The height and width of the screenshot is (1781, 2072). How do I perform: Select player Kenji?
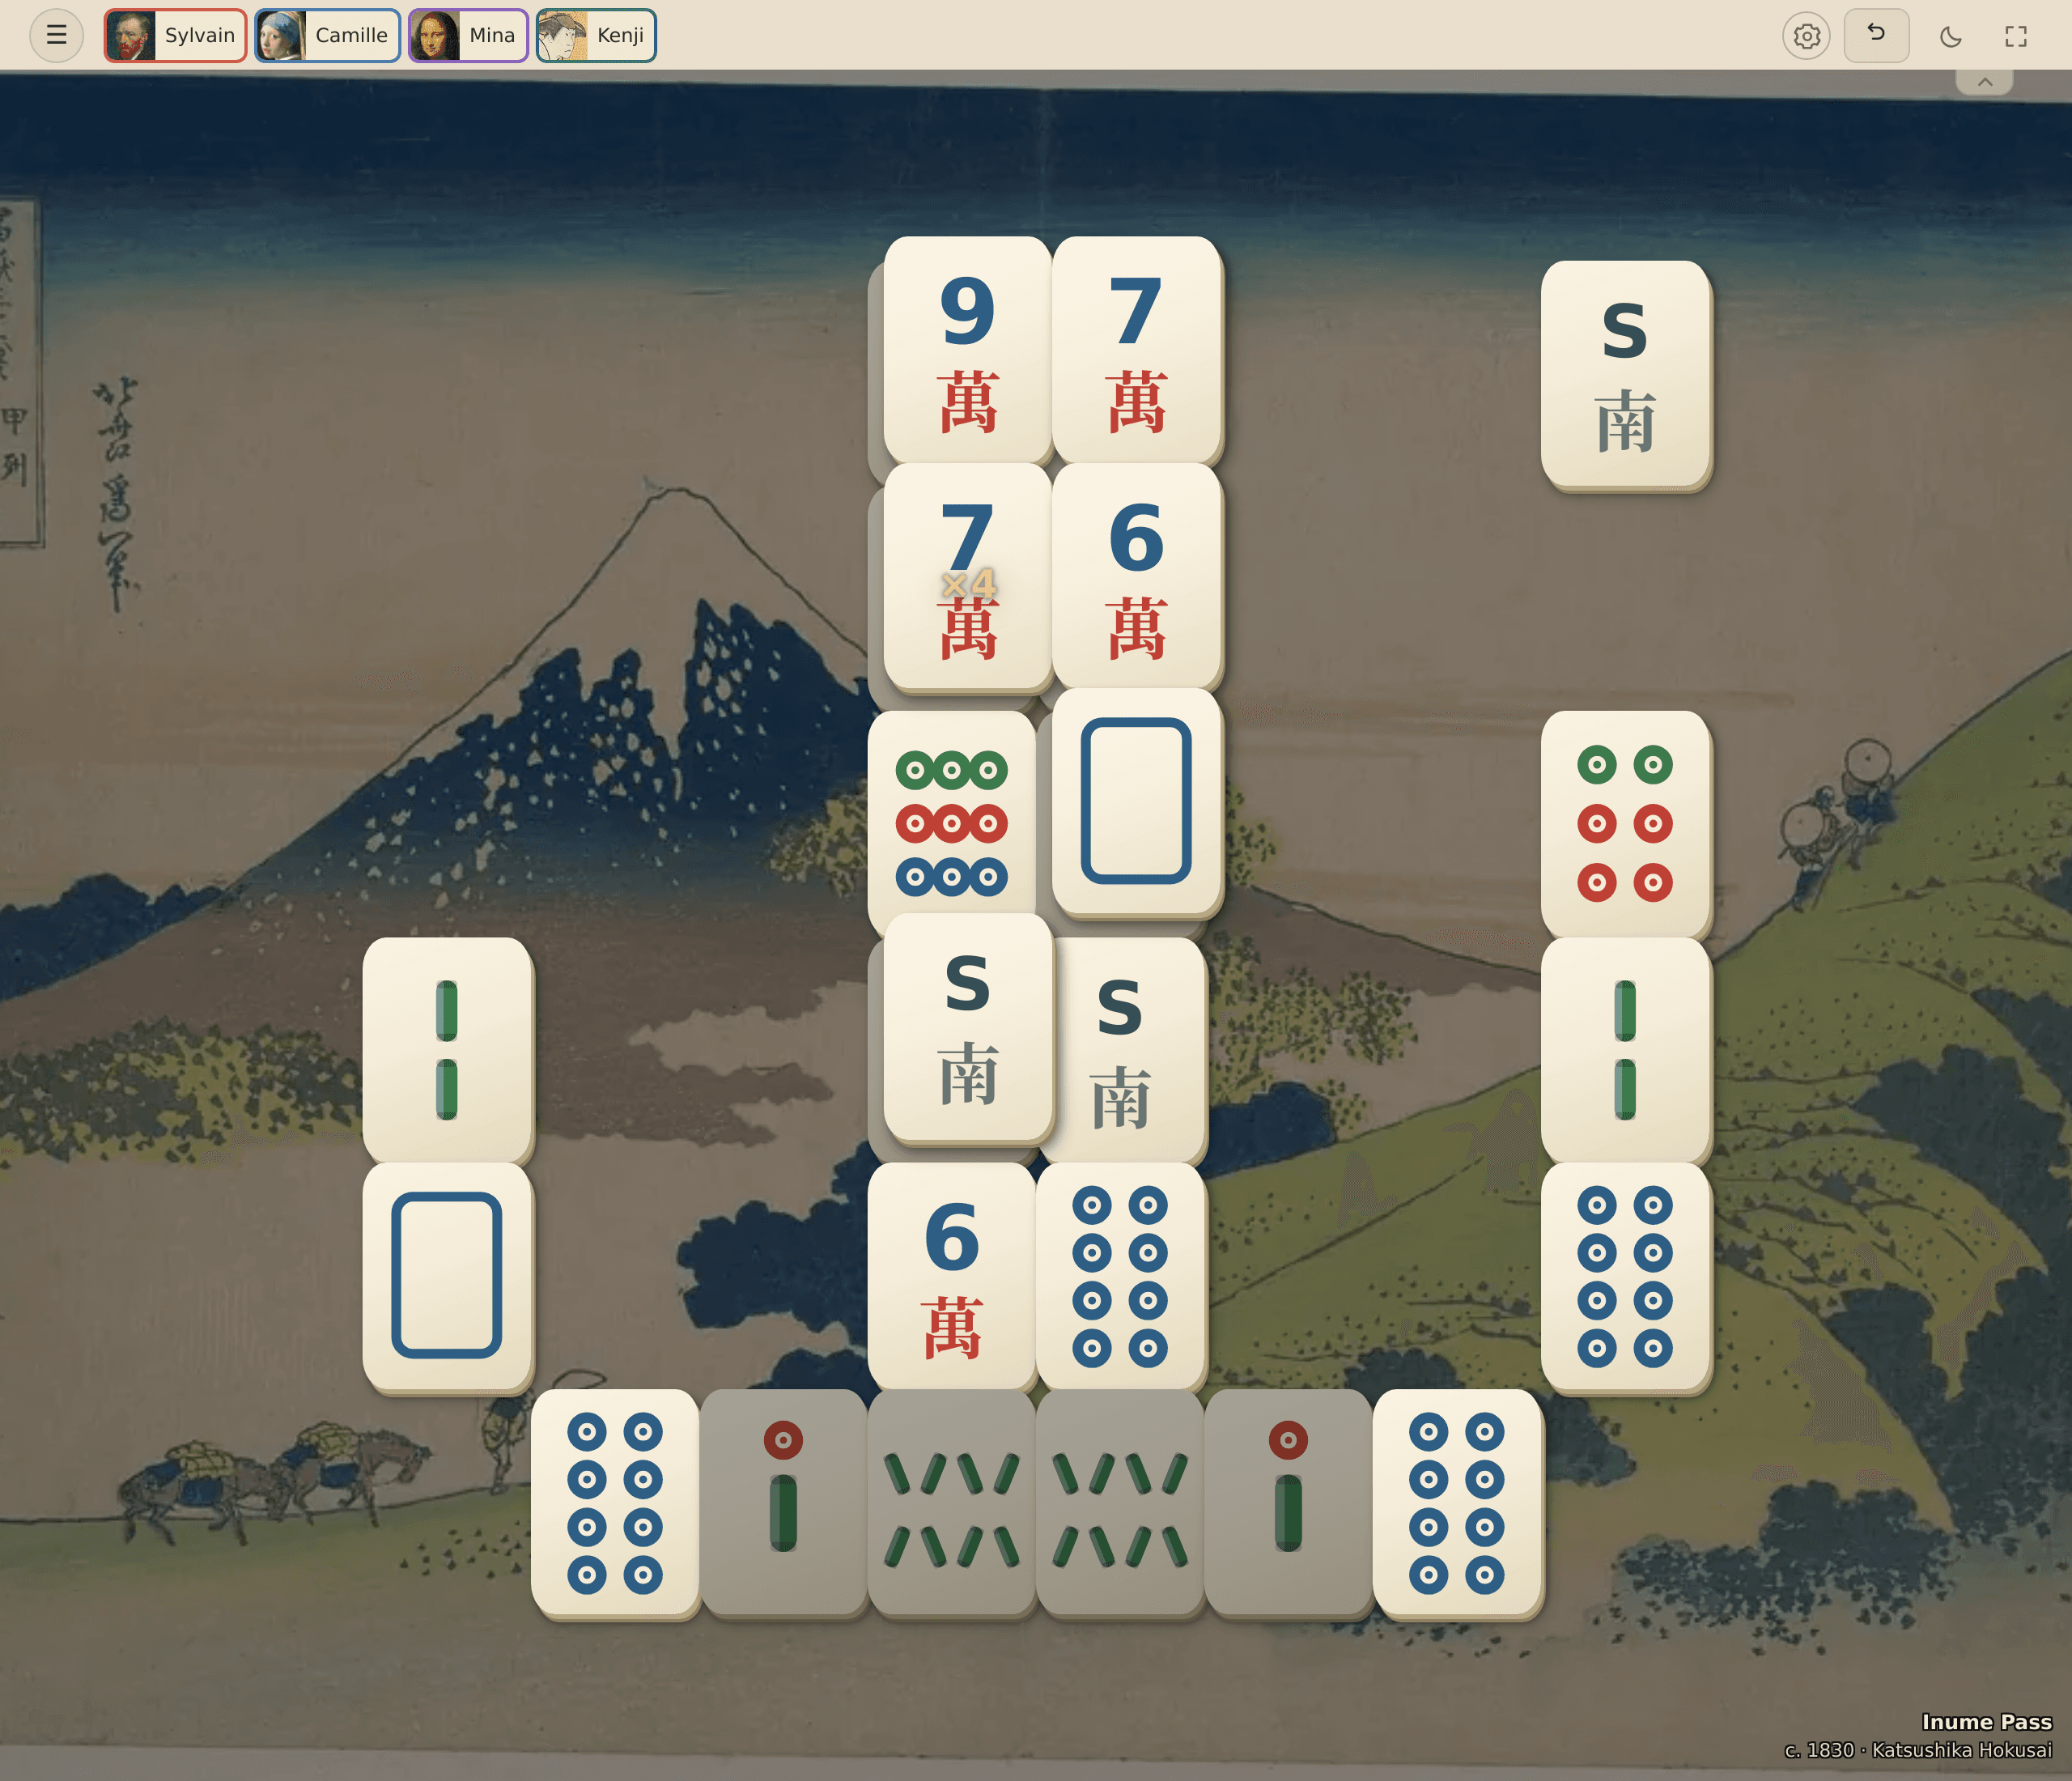click(x=596, y=35)
